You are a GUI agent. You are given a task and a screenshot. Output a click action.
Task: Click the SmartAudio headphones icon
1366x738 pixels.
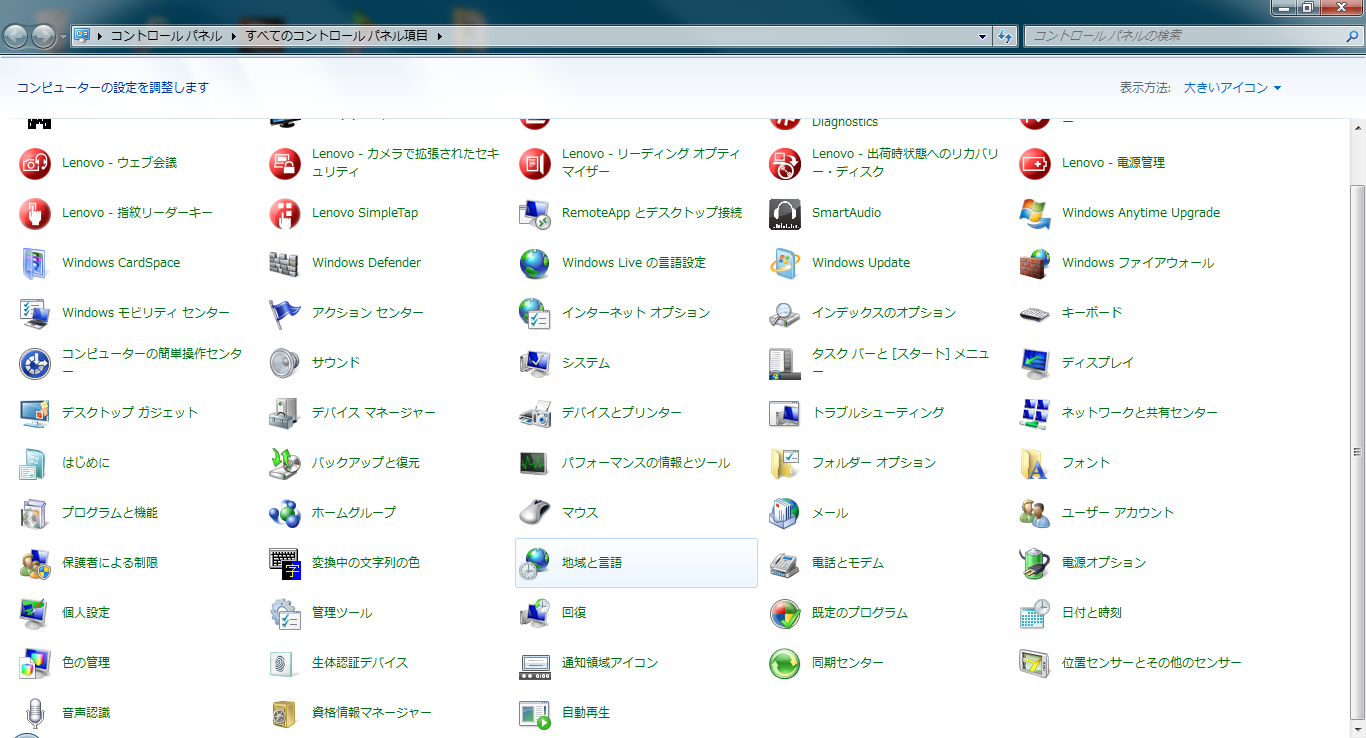784,213
